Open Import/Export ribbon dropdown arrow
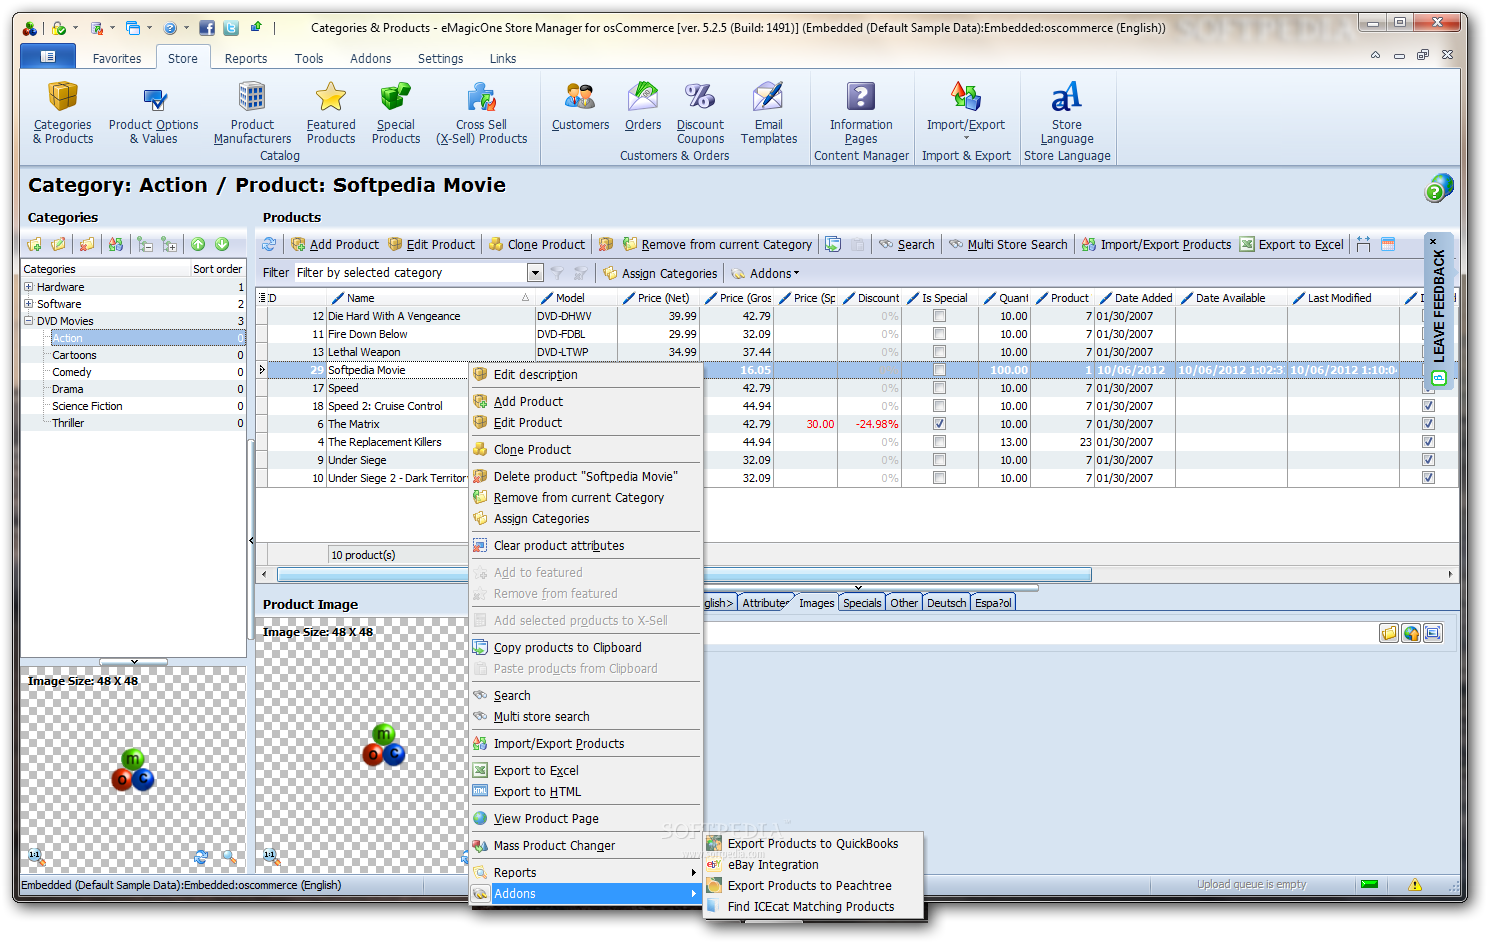Image resolution: width=1488 pixels, height=943 pixels. (966, 139)
